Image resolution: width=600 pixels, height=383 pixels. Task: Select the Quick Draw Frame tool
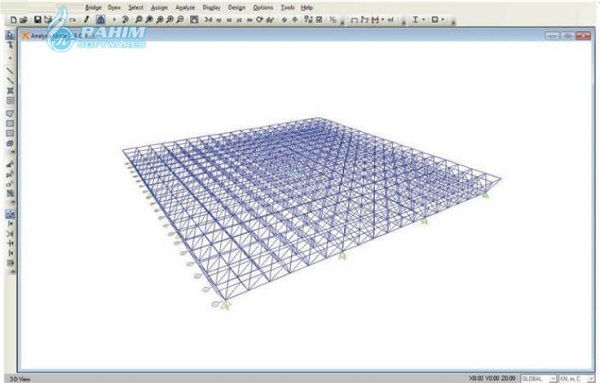[10, 81]
